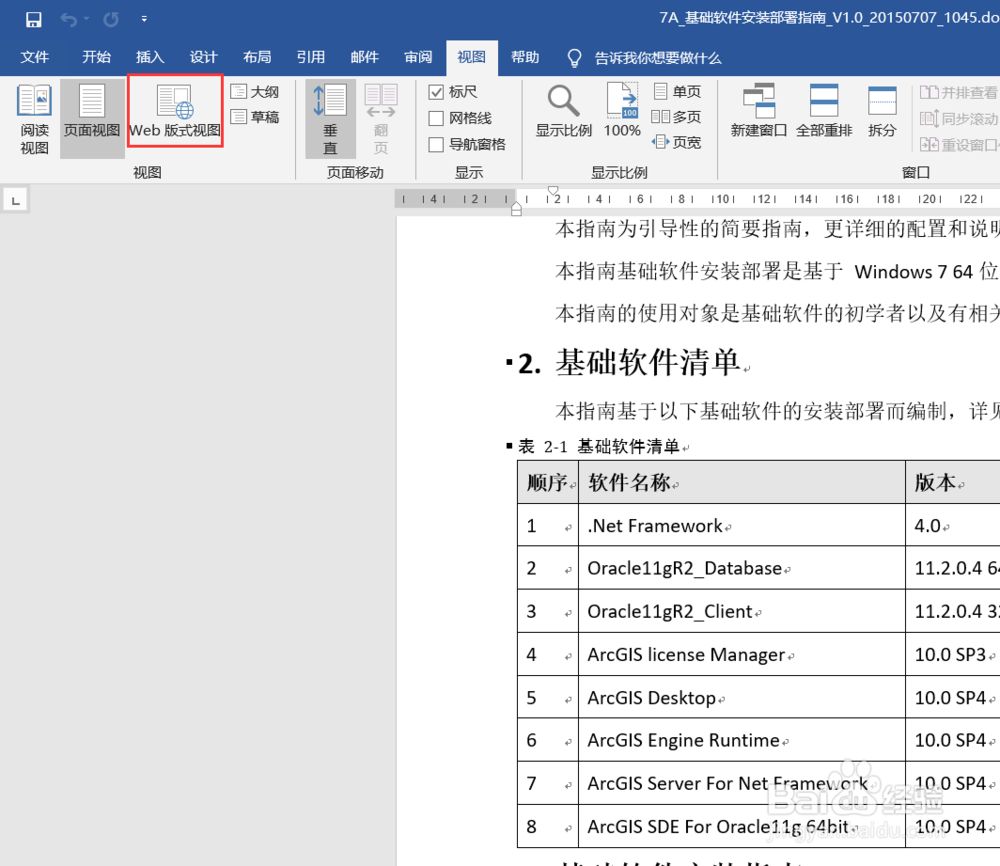The width and height of the screenshot is (1000, 866).
Task: Click table caption 表 2-1 基础软件清单
Action: point(598,446)
